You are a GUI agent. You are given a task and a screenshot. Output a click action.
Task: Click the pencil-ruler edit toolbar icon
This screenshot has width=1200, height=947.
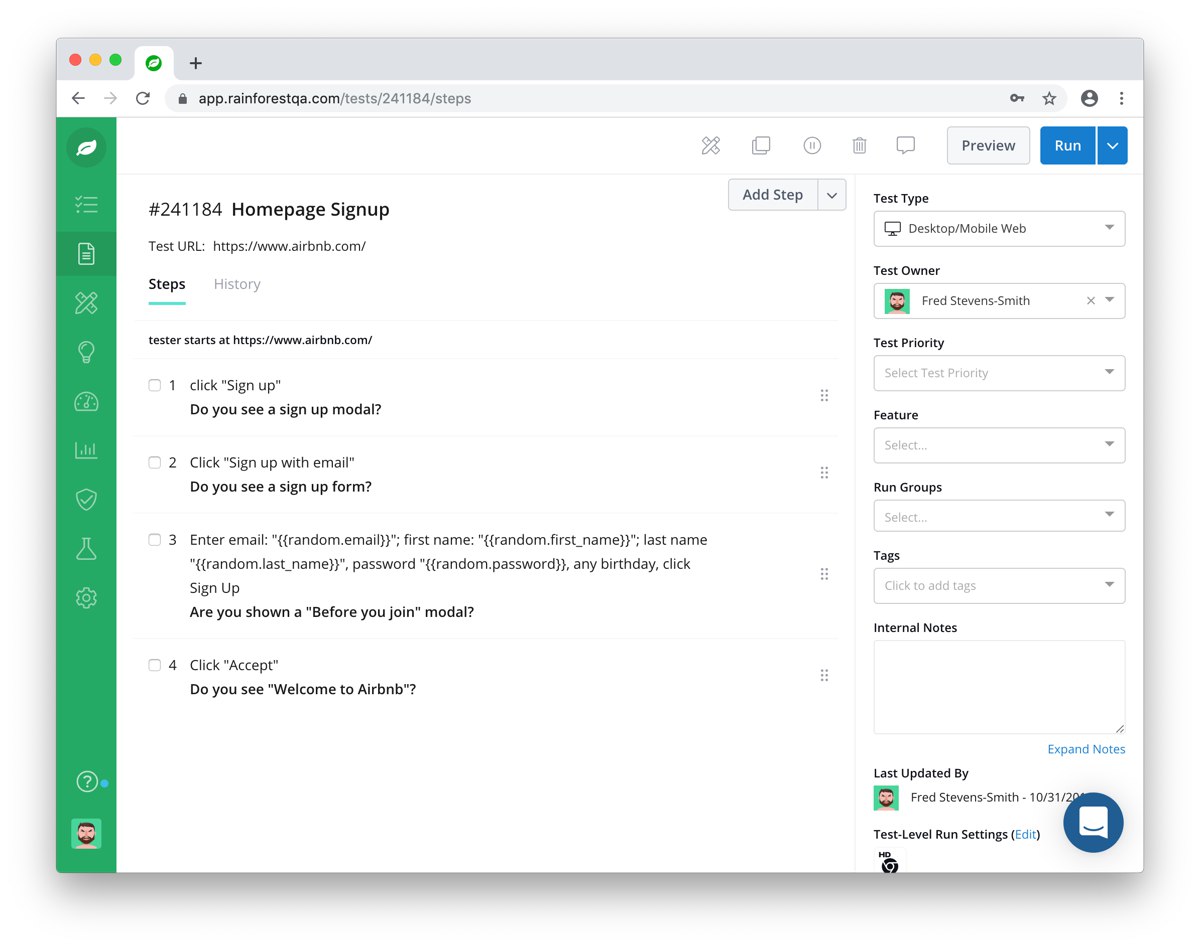pyautogui.click(x=711, y=146)
